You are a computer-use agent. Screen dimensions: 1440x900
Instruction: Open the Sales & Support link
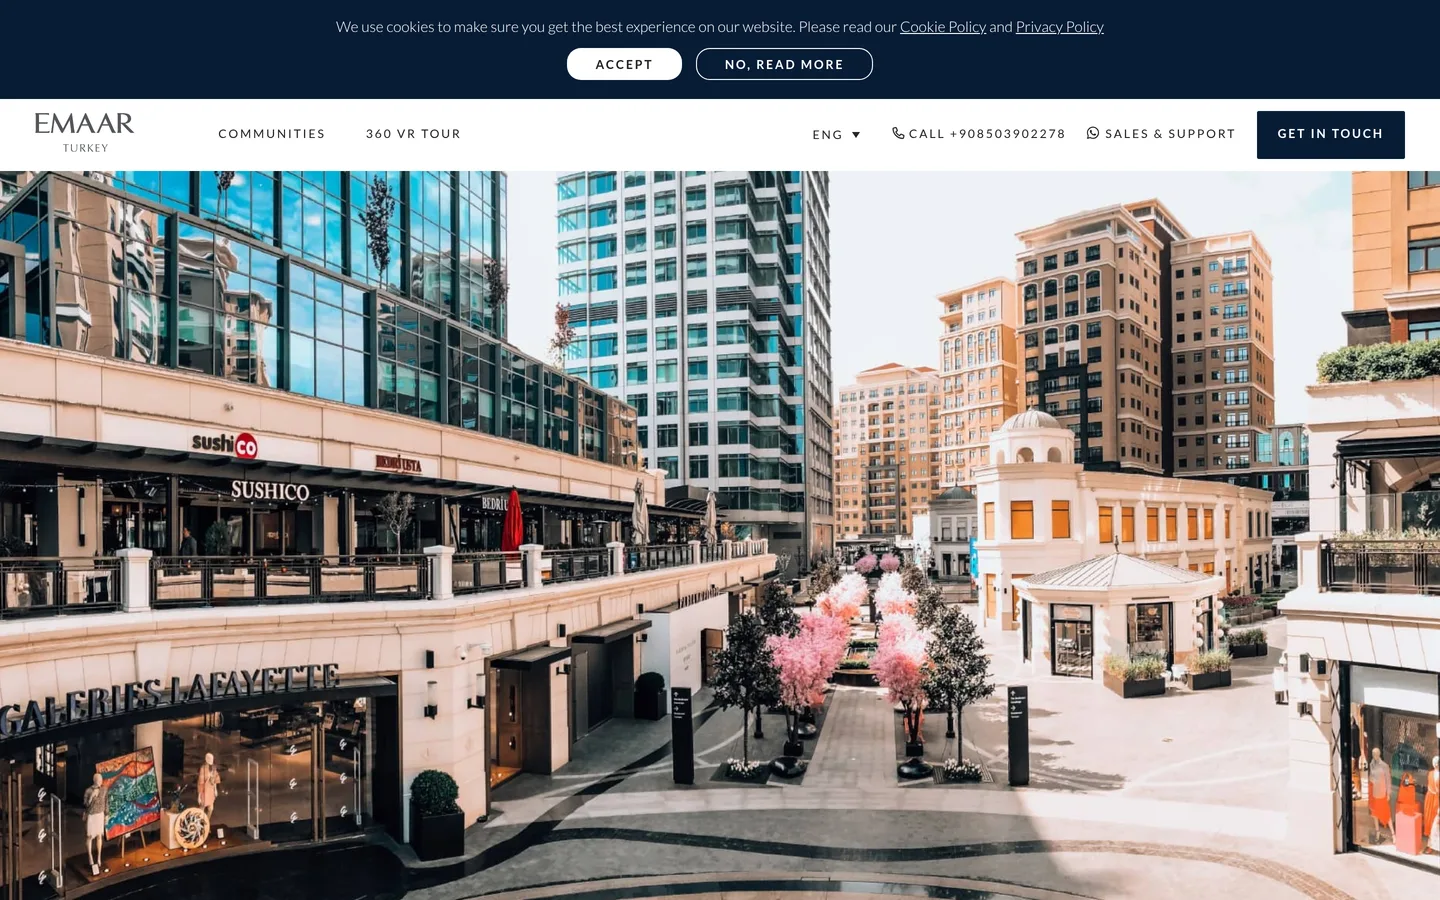tap(1170, 134)
